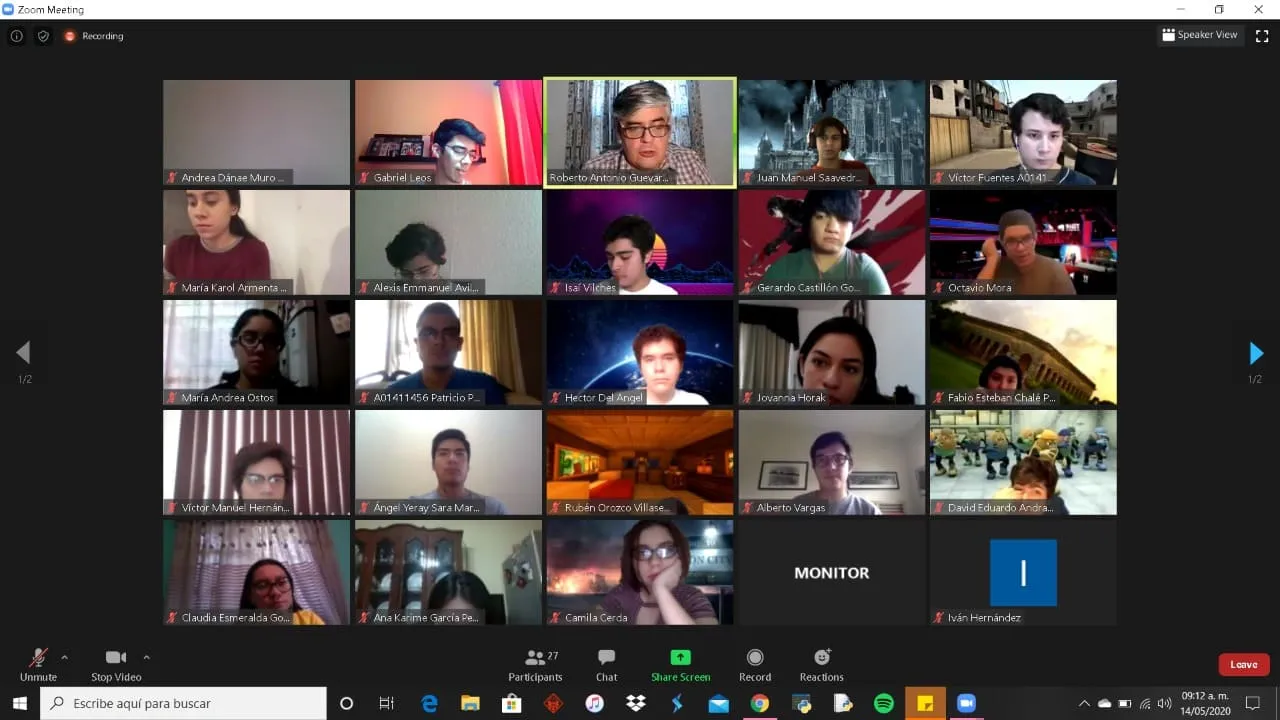Click the Recording status indicator
Image resolution: width=1280 pixels, height=720 pixels.
[94, 36]
